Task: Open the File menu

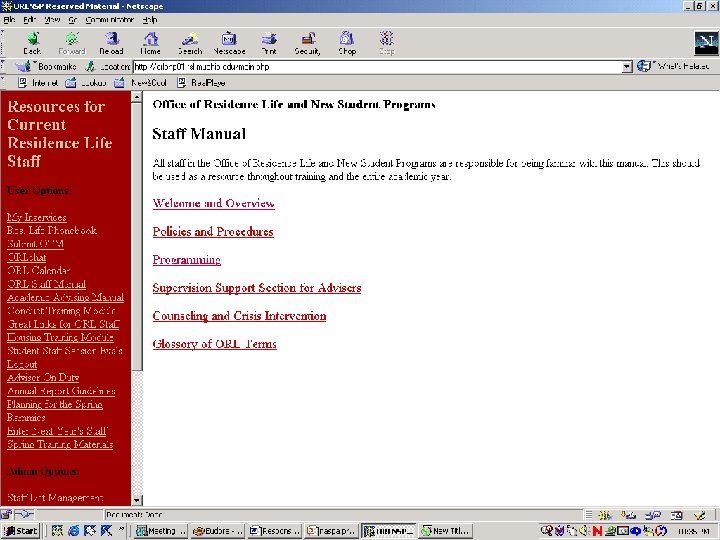Action: [x=9, y=20]
